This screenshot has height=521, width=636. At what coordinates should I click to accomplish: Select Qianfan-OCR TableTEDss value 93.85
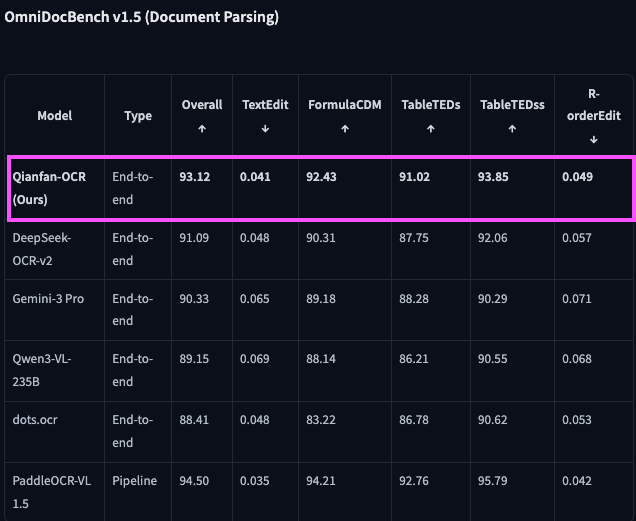pos(493,177)
